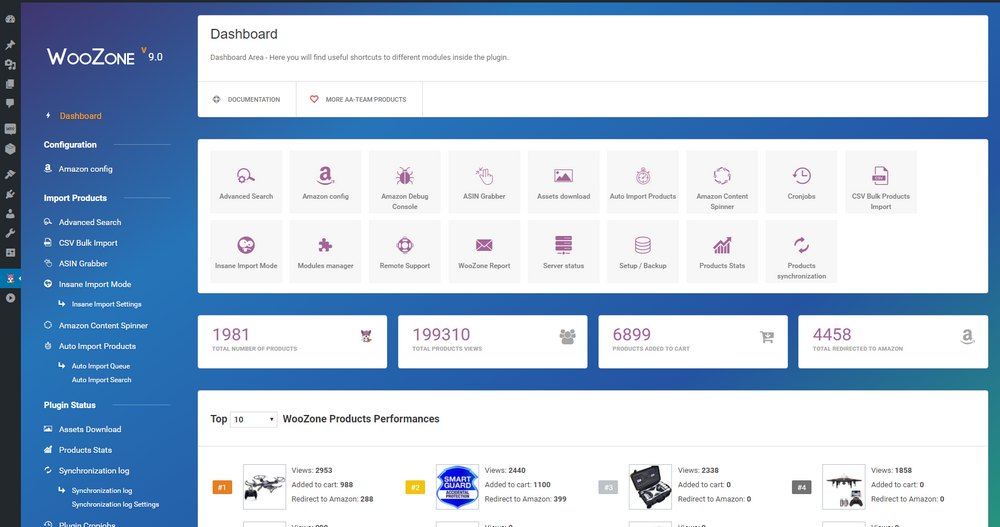This screenshot has height=527, width=1000.
Task: Open Auto Import Queue sub-item
Action: 101,366
